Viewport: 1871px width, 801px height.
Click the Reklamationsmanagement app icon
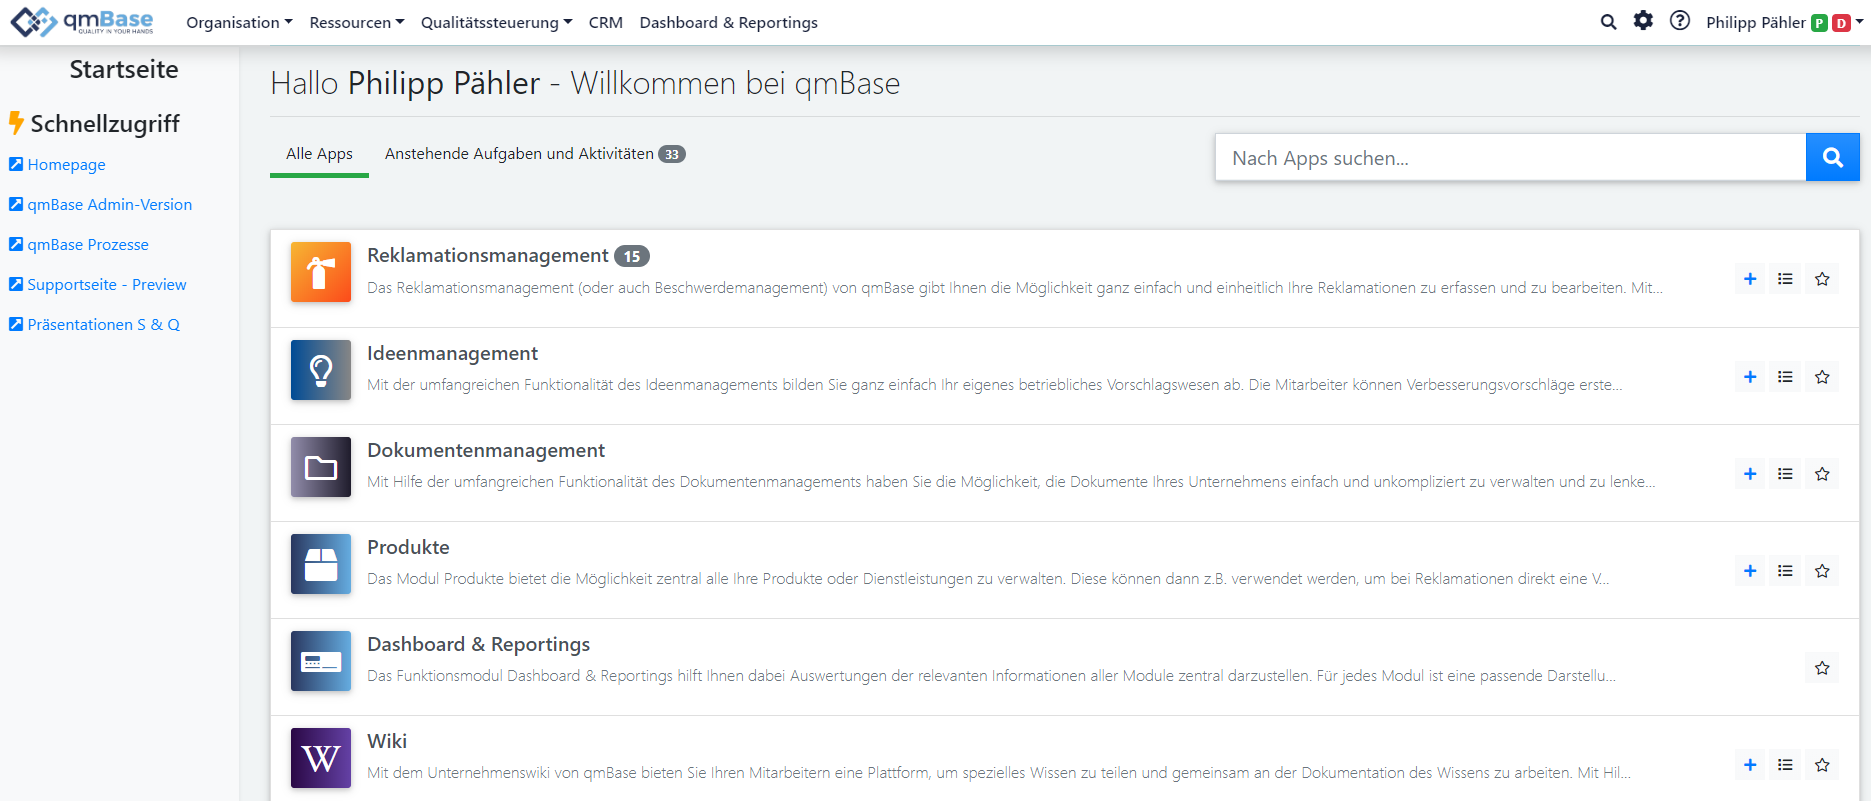pos(321,272)
